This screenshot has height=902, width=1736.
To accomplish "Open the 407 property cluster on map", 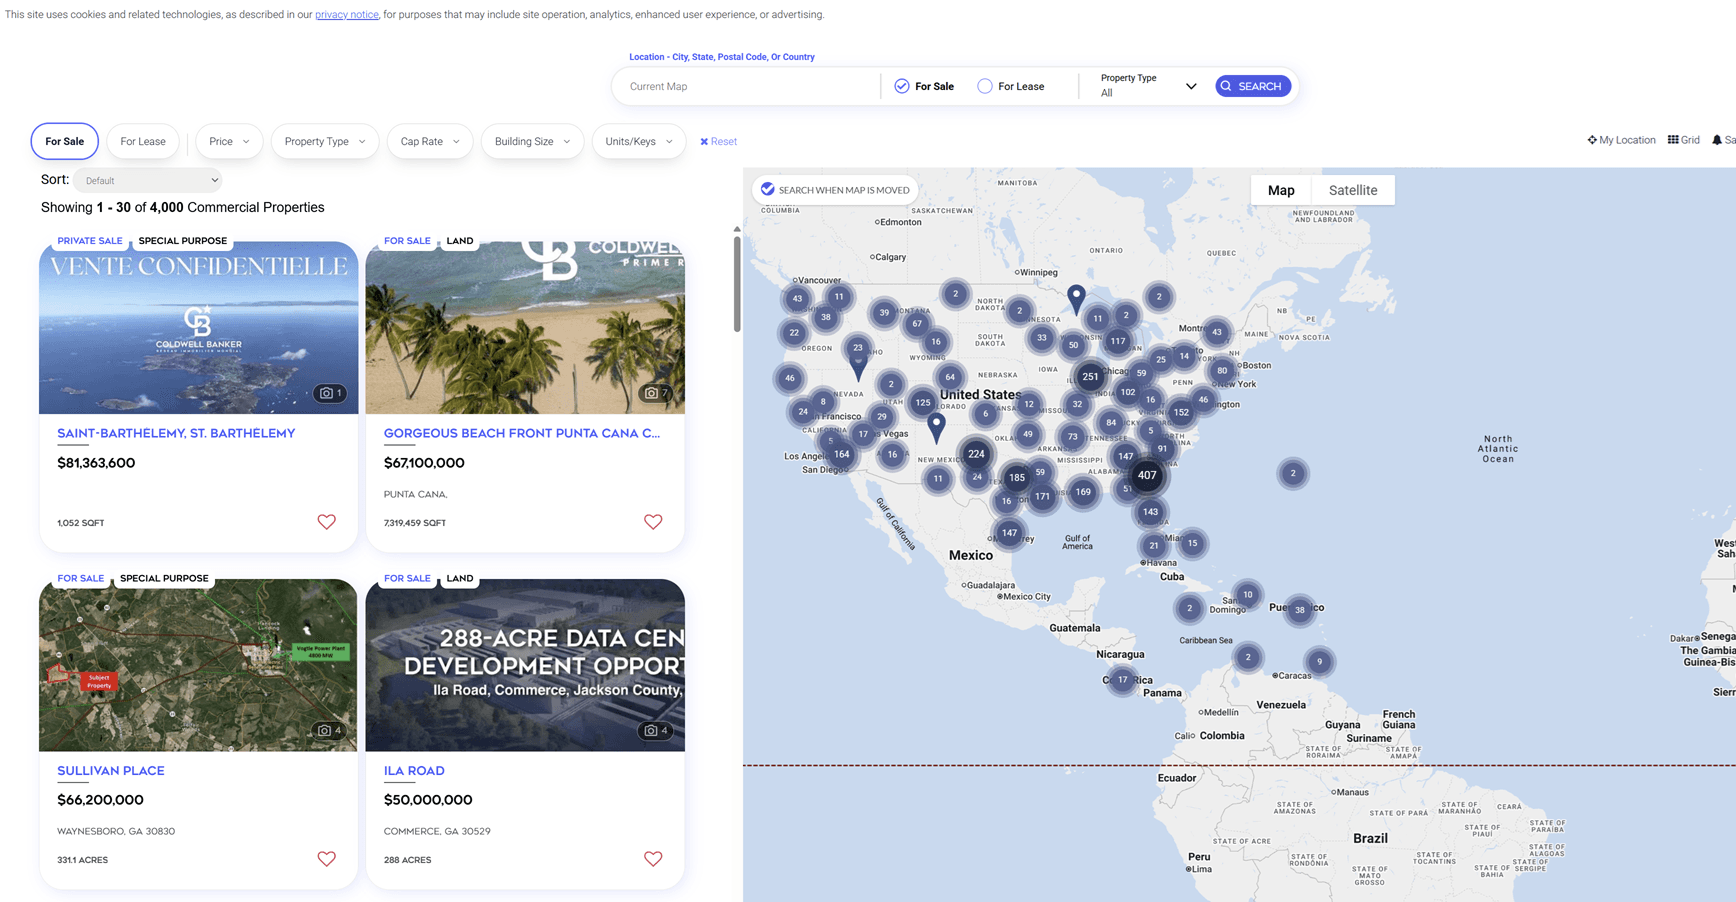I will [x=1146, y=475].
